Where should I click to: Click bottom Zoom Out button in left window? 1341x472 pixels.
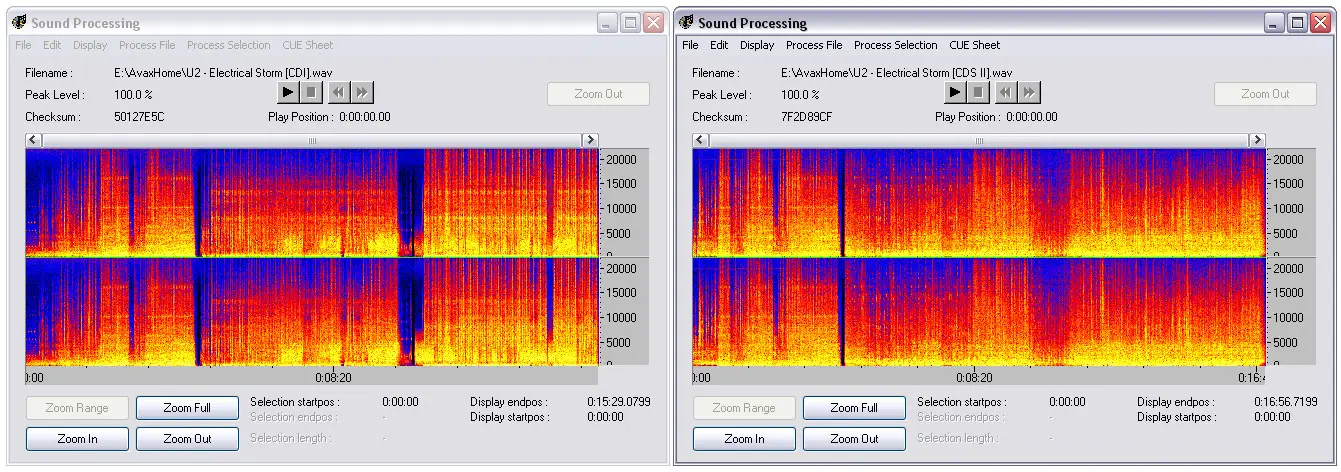(x=187, y=438)
